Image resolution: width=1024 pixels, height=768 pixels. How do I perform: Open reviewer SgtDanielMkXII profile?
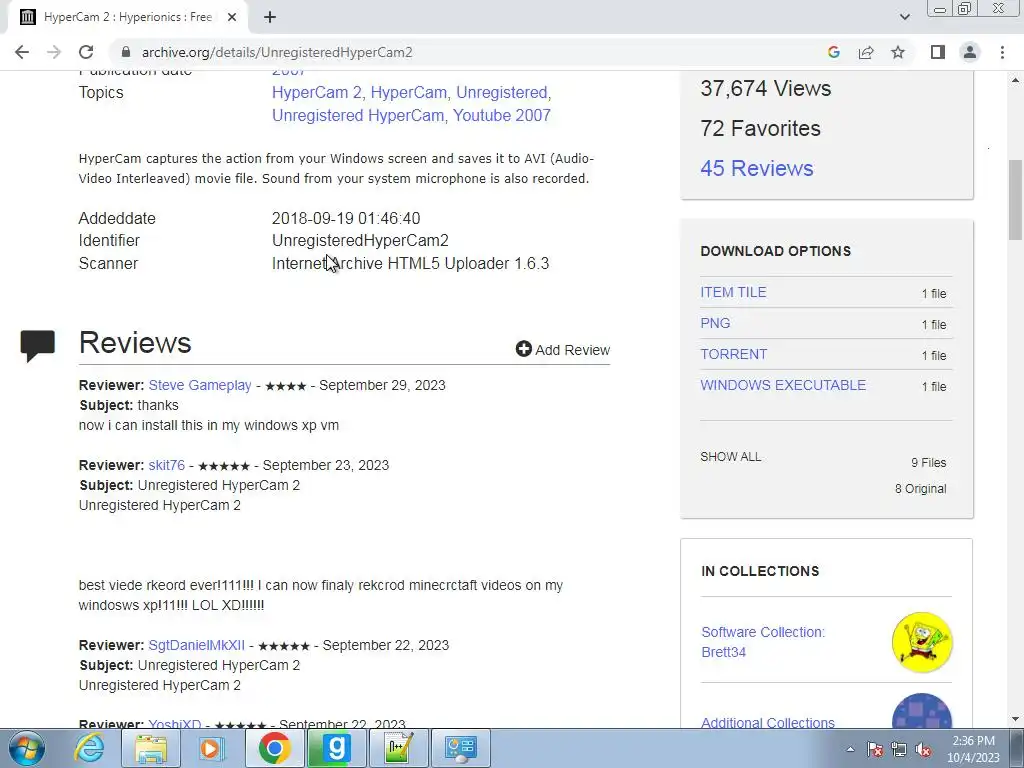197,645
